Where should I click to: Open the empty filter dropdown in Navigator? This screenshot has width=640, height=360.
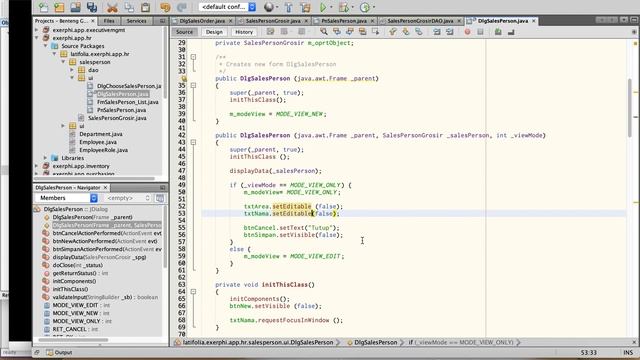click(128, 198)
